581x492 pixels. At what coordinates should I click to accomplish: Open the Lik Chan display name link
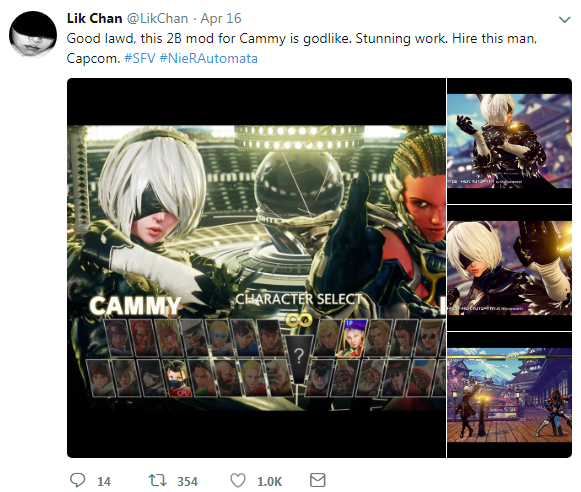94,18
